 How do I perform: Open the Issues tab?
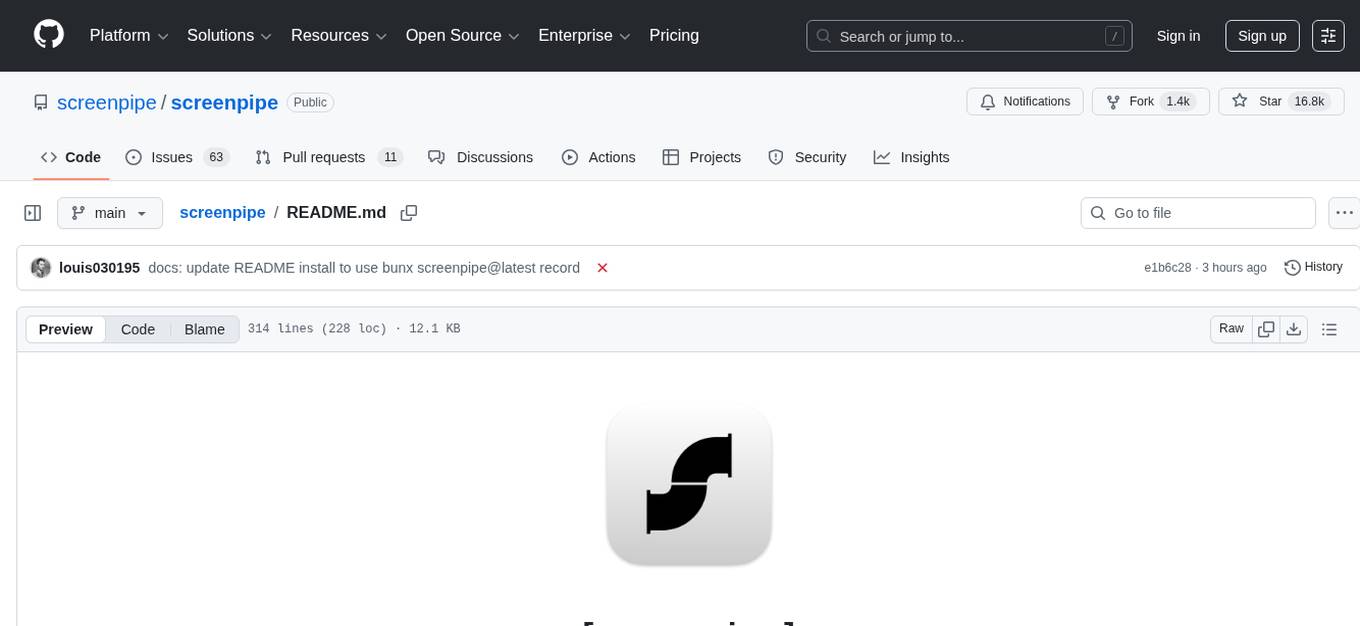[171, 157]
